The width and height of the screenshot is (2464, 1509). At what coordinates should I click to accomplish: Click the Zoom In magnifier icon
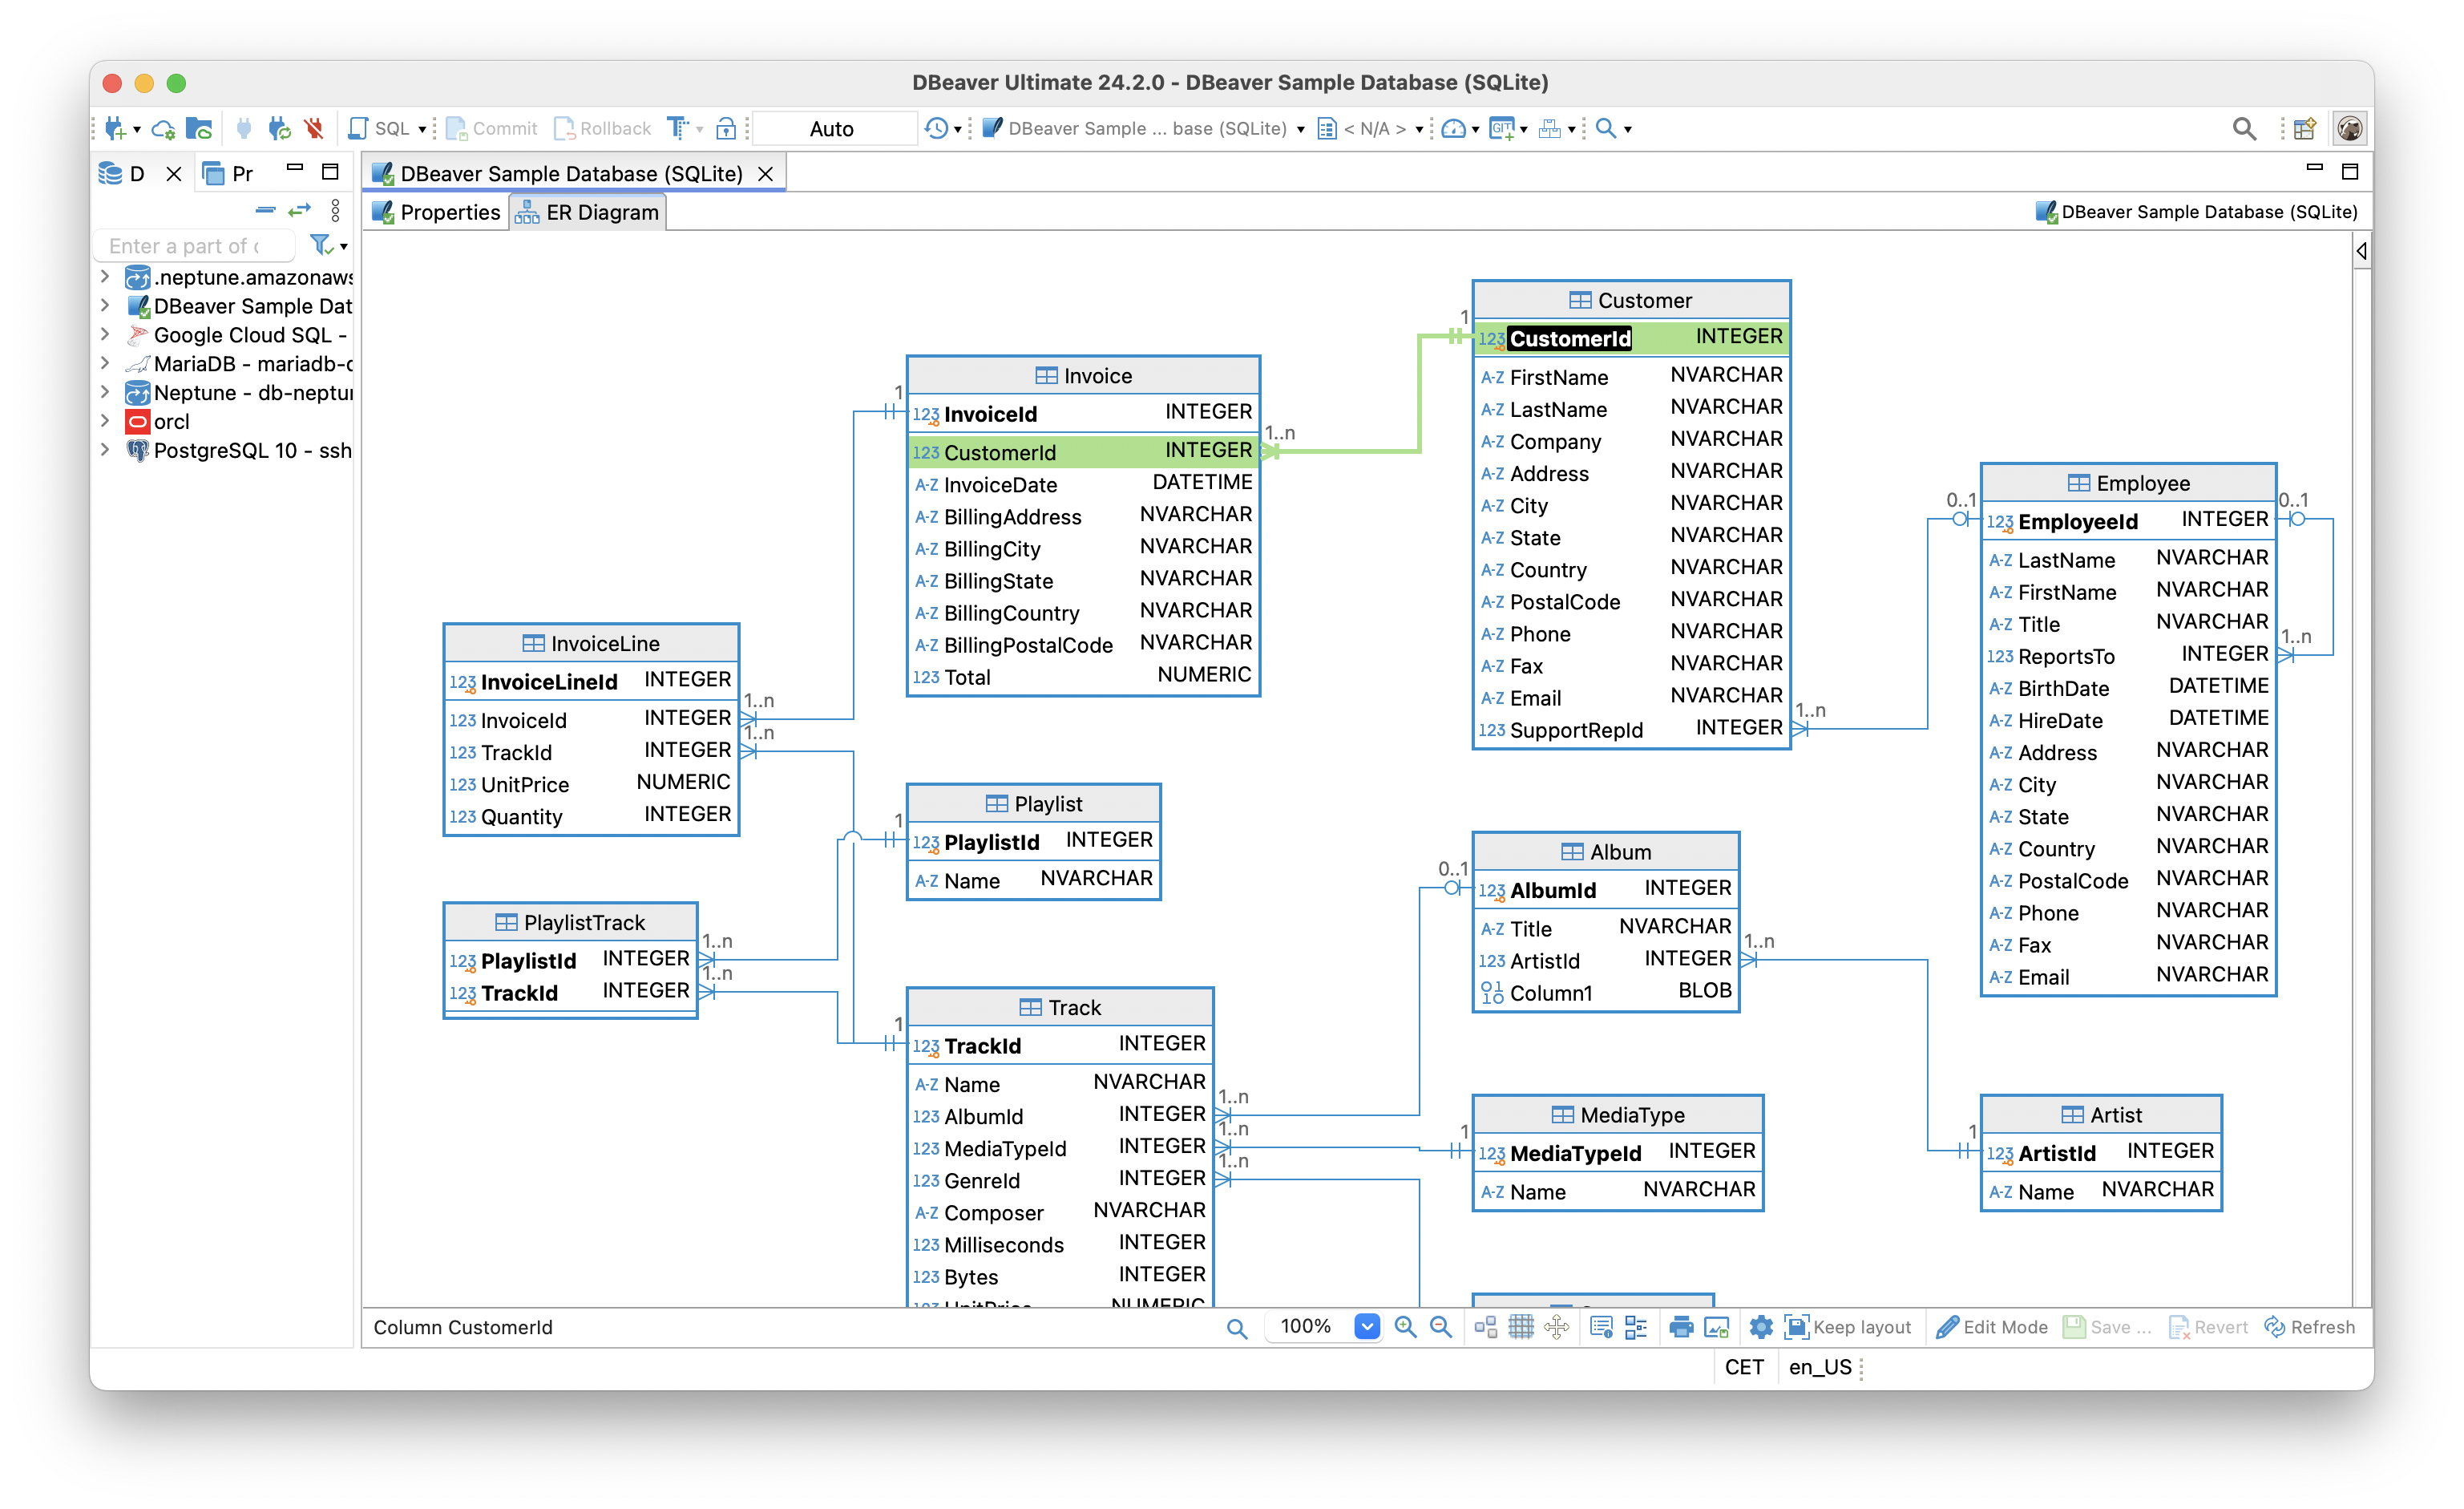[x=1405, y=1327]
